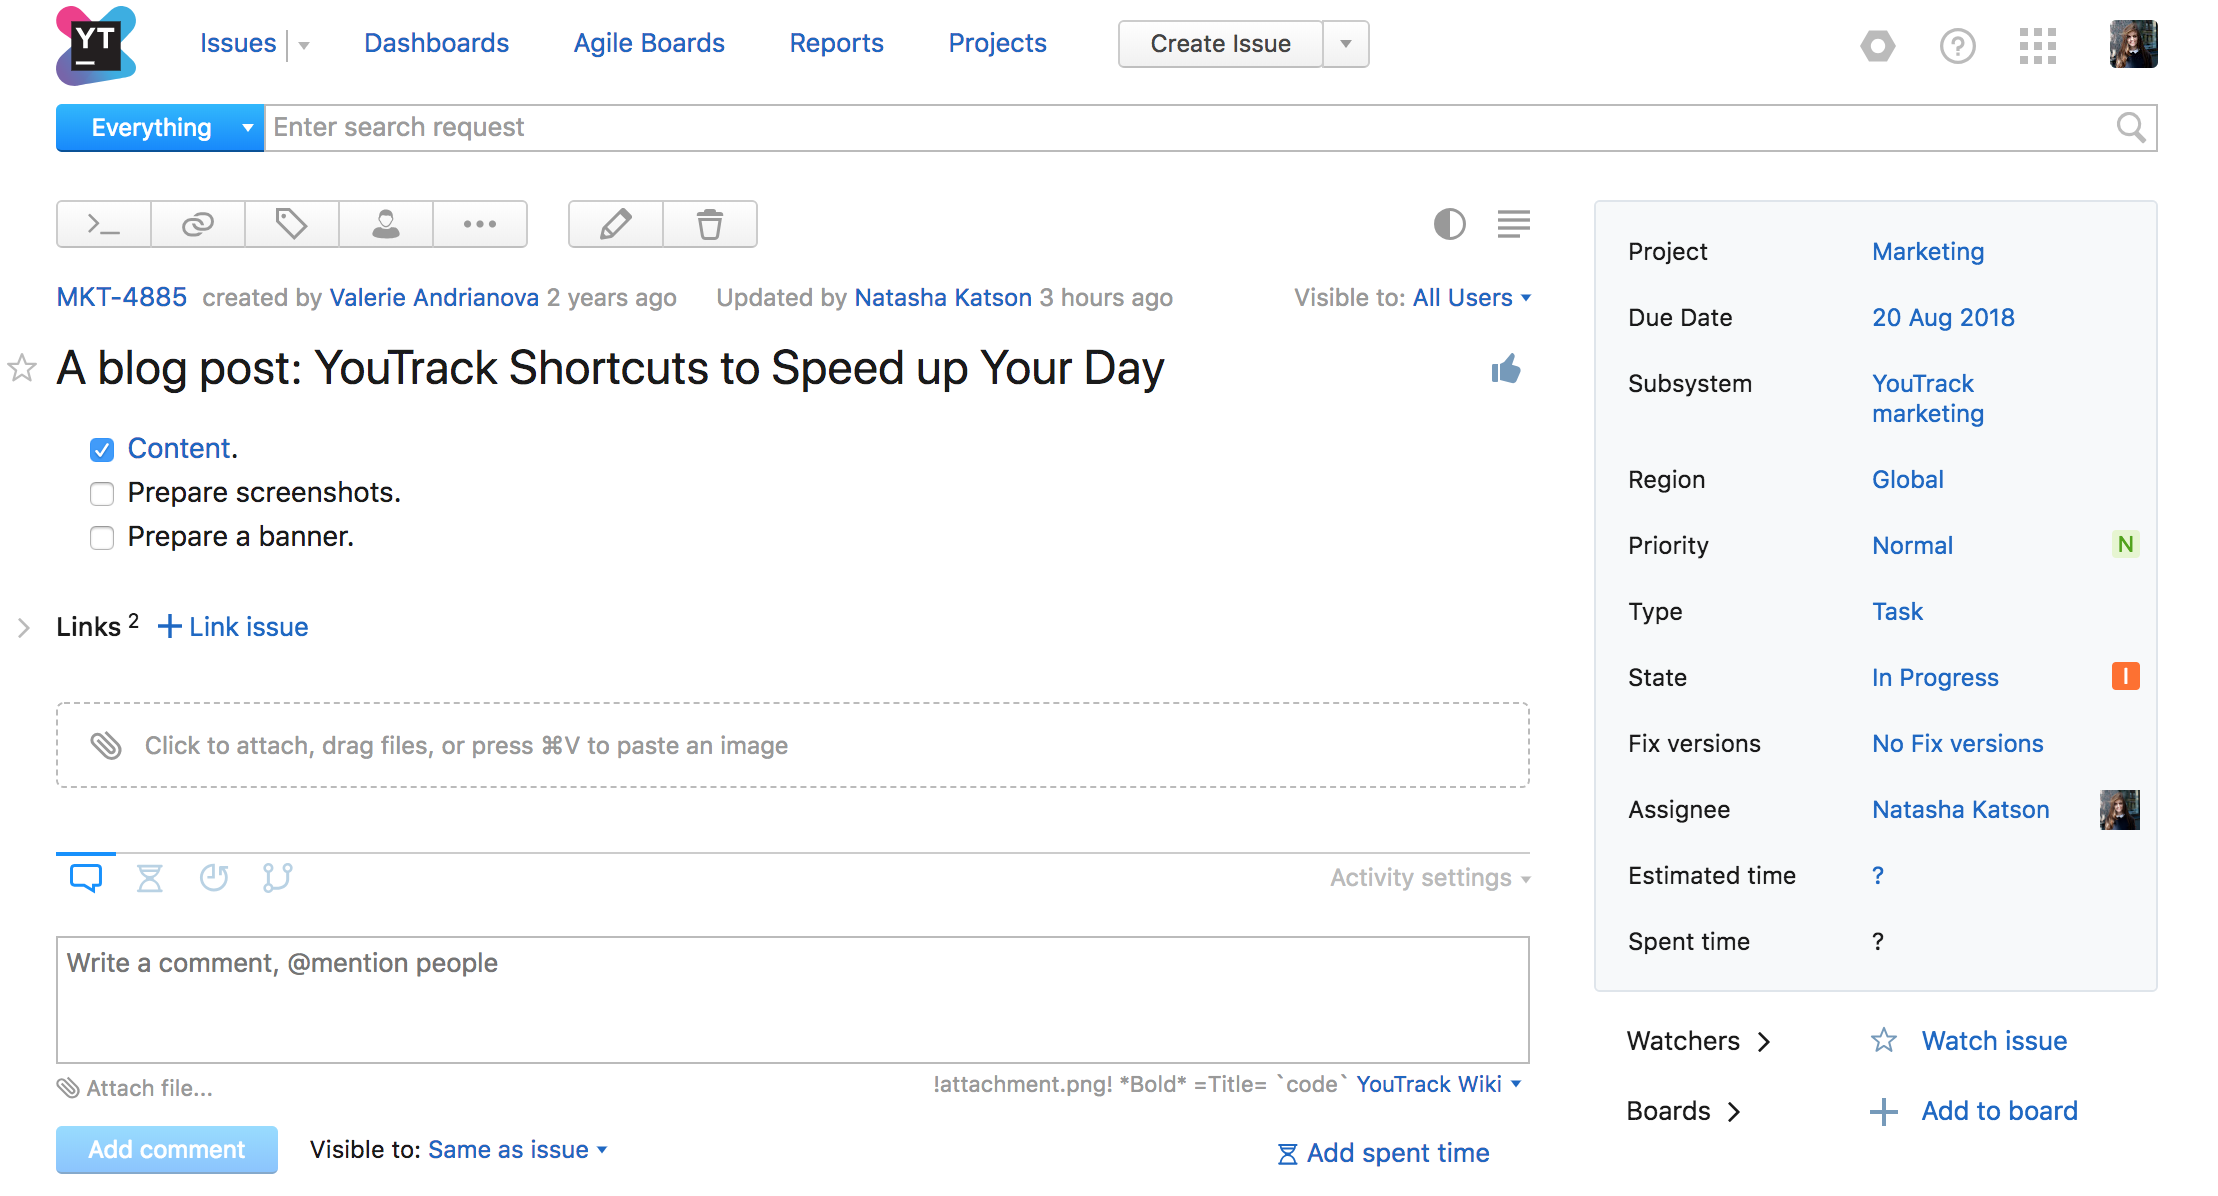
Task: Change the State In Progress value
Action: tap(1935, 677)
